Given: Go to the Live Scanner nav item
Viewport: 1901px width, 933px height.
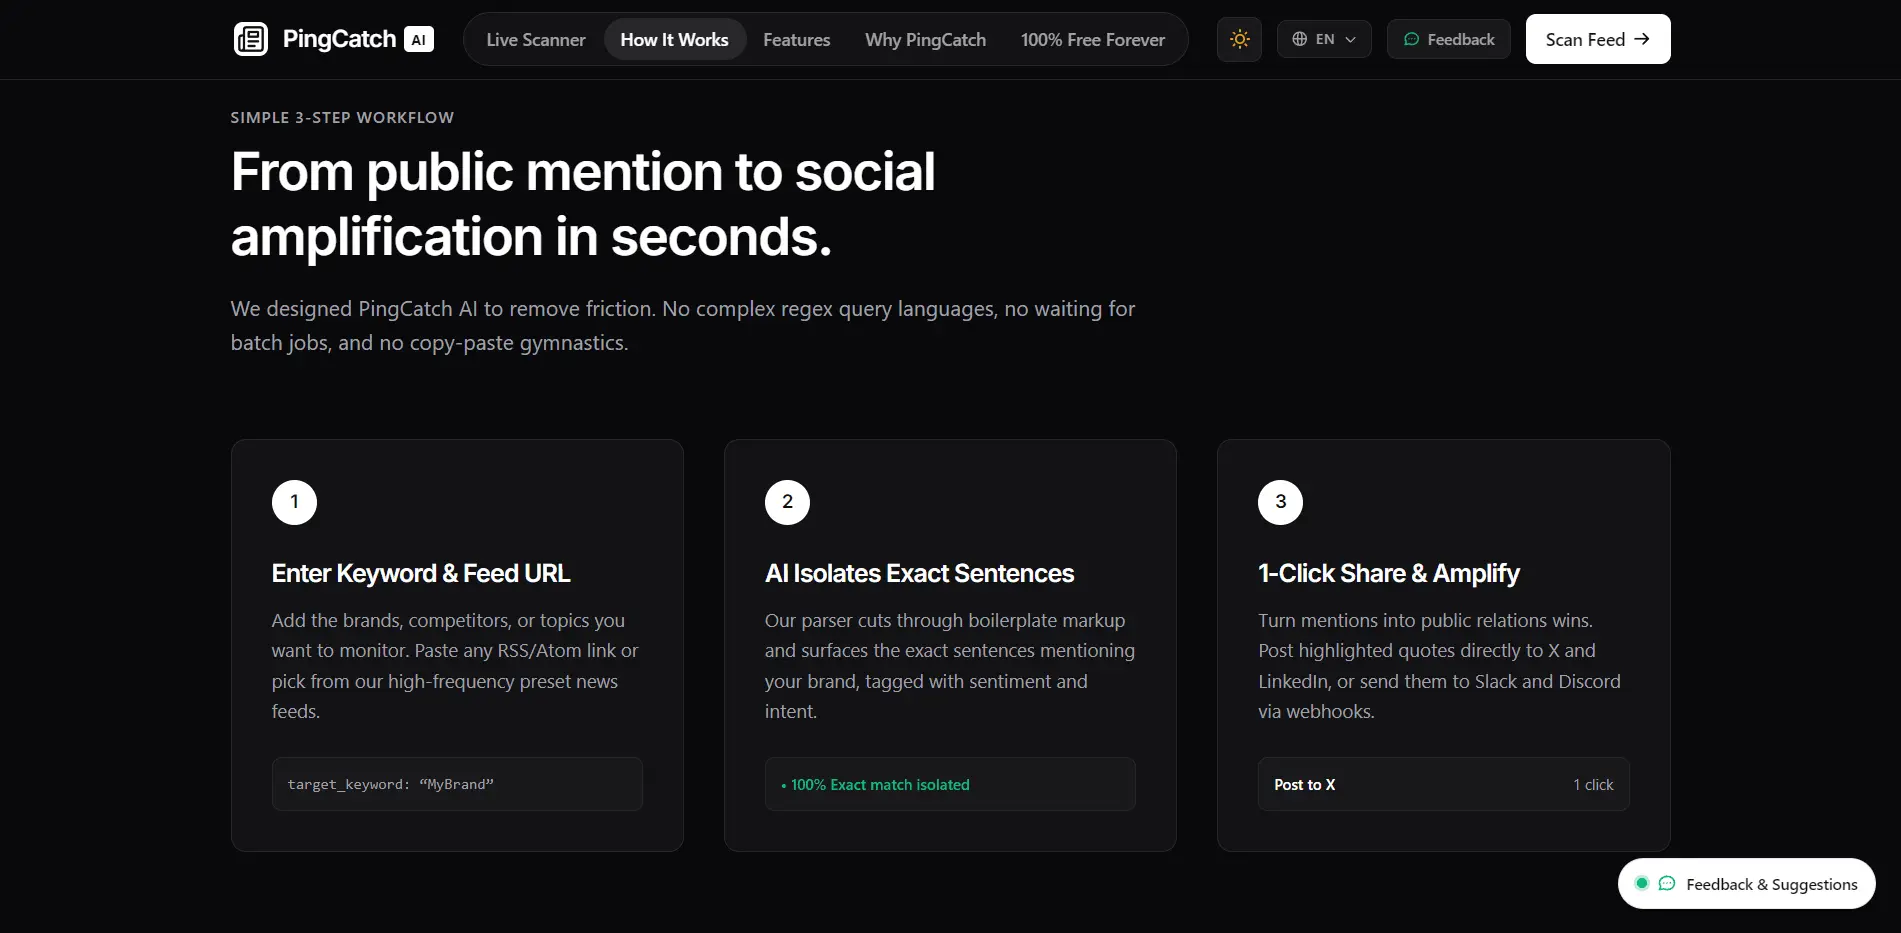Looking at the screenshot, I should click(536, 40).
